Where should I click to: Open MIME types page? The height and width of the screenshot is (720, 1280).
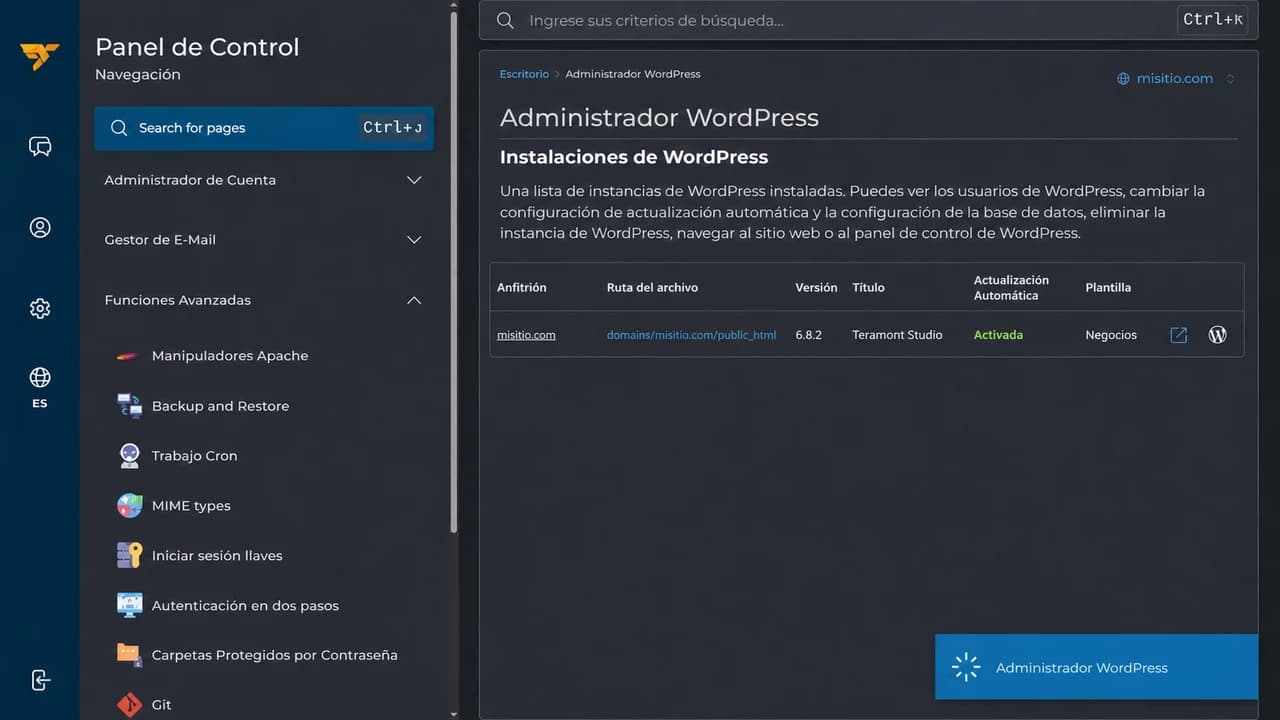pyautogui.click(x=191, y=506)
